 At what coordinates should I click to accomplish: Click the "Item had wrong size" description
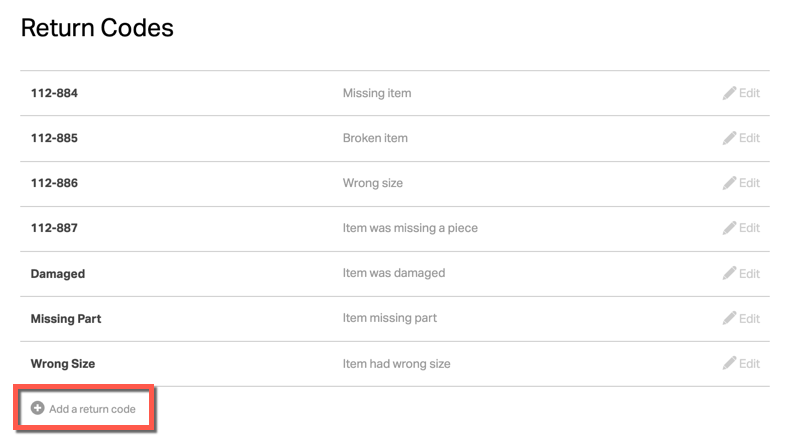pyautogui.click(x=396, y=363)
